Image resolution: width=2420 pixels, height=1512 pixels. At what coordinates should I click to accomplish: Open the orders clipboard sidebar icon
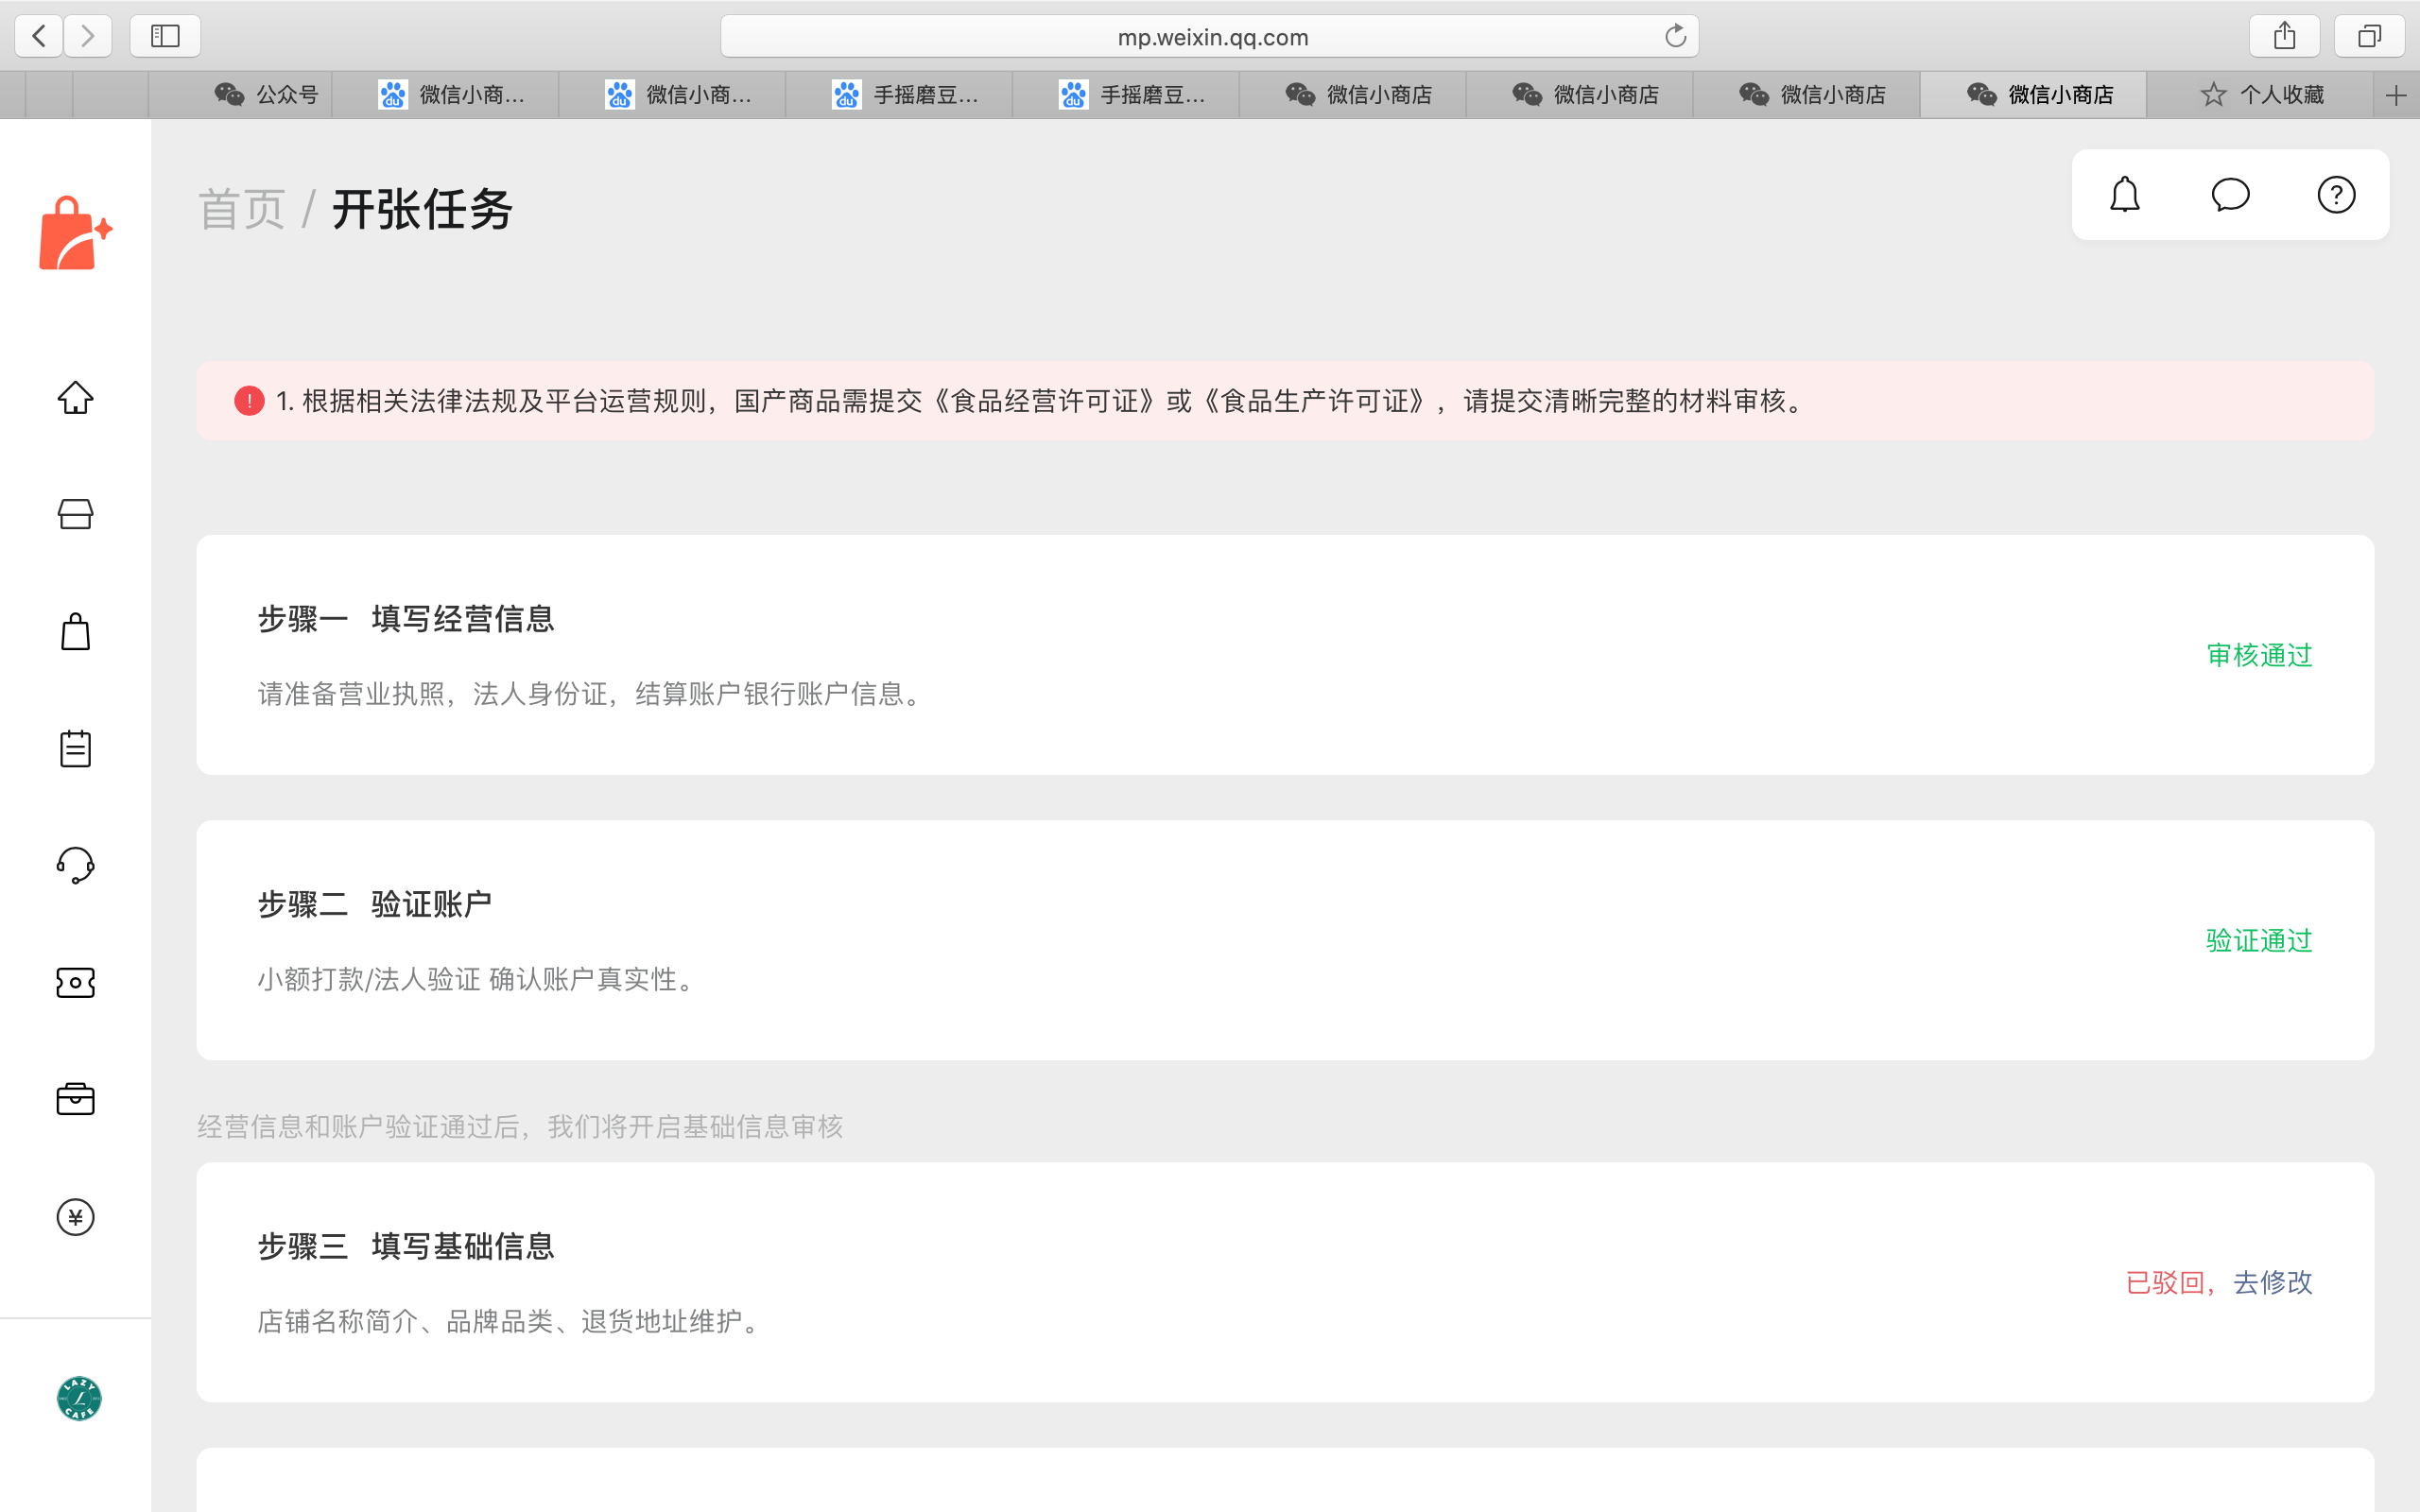75,748
